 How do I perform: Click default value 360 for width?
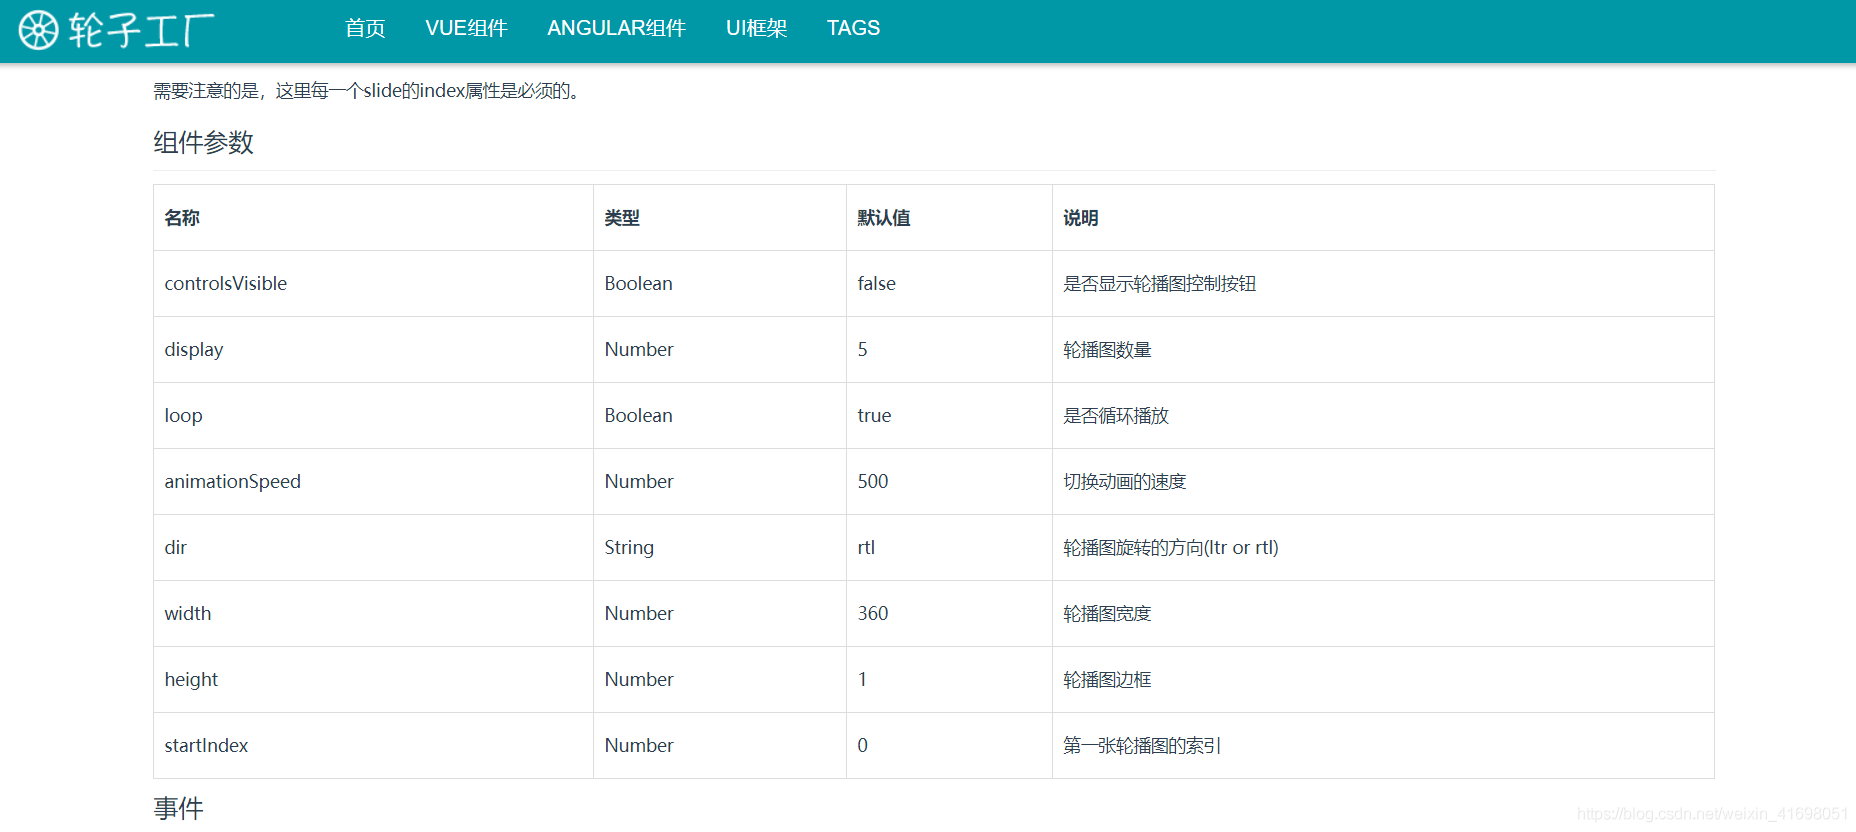[x=873, y=614]
